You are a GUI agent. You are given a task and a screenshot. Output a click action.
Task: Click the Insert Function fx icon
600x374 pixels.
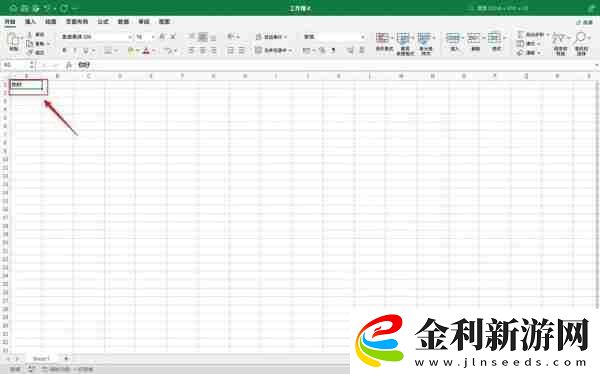pos(69,65)
